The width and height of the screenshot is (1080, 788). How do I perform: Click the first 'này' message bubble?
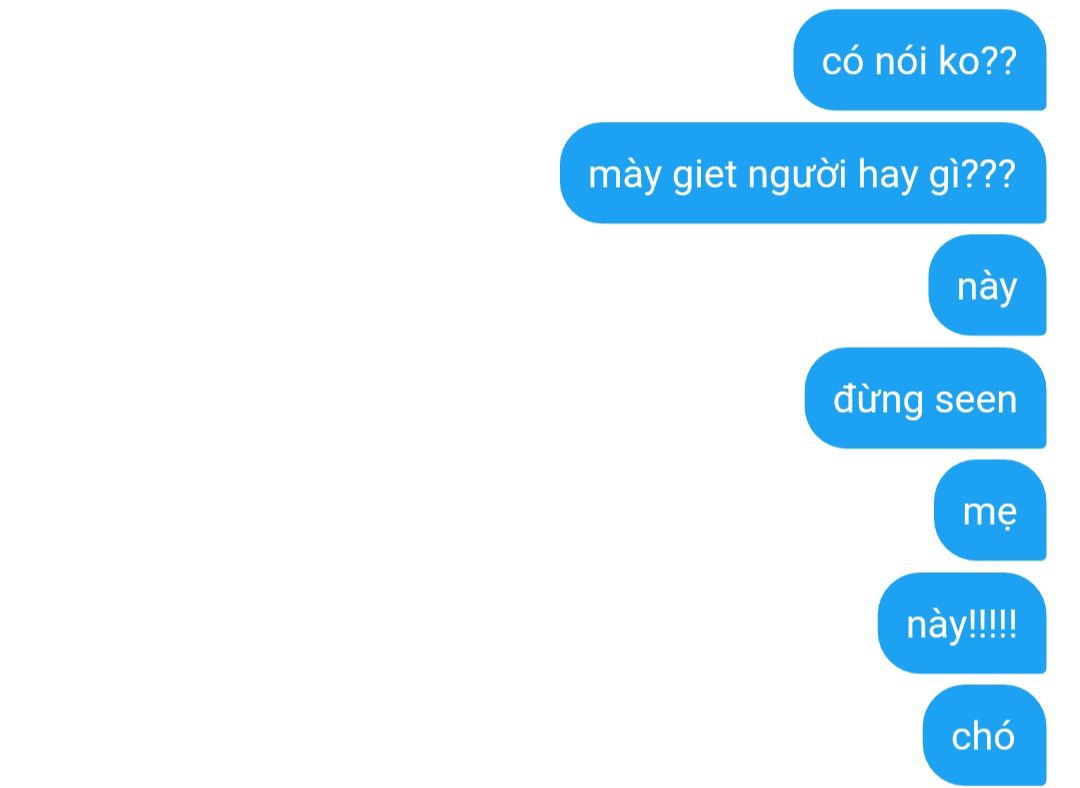(x=987, y=285)
